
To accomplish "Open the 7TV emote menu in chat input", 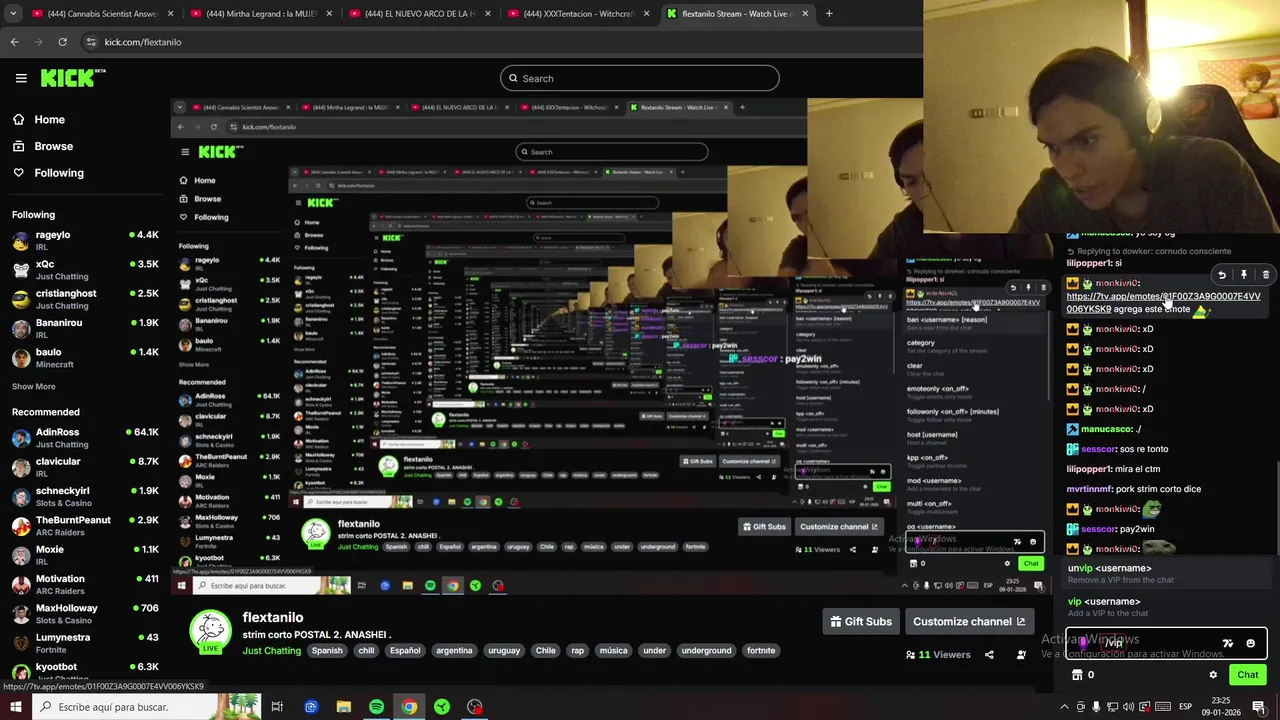I will pos(1228,644).
